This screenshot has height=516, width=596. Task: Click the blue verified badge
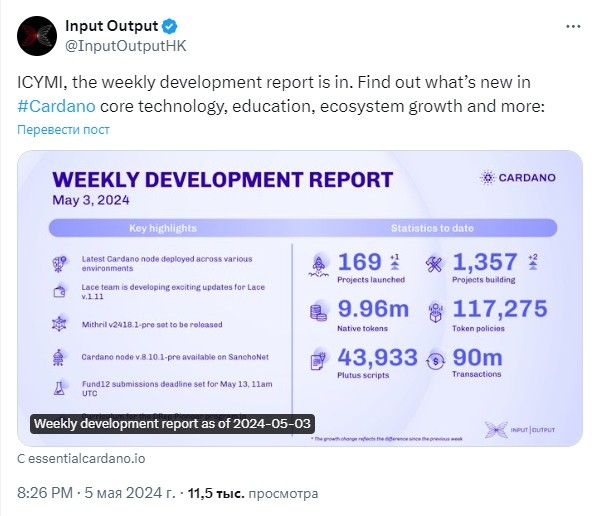(170, 26)
